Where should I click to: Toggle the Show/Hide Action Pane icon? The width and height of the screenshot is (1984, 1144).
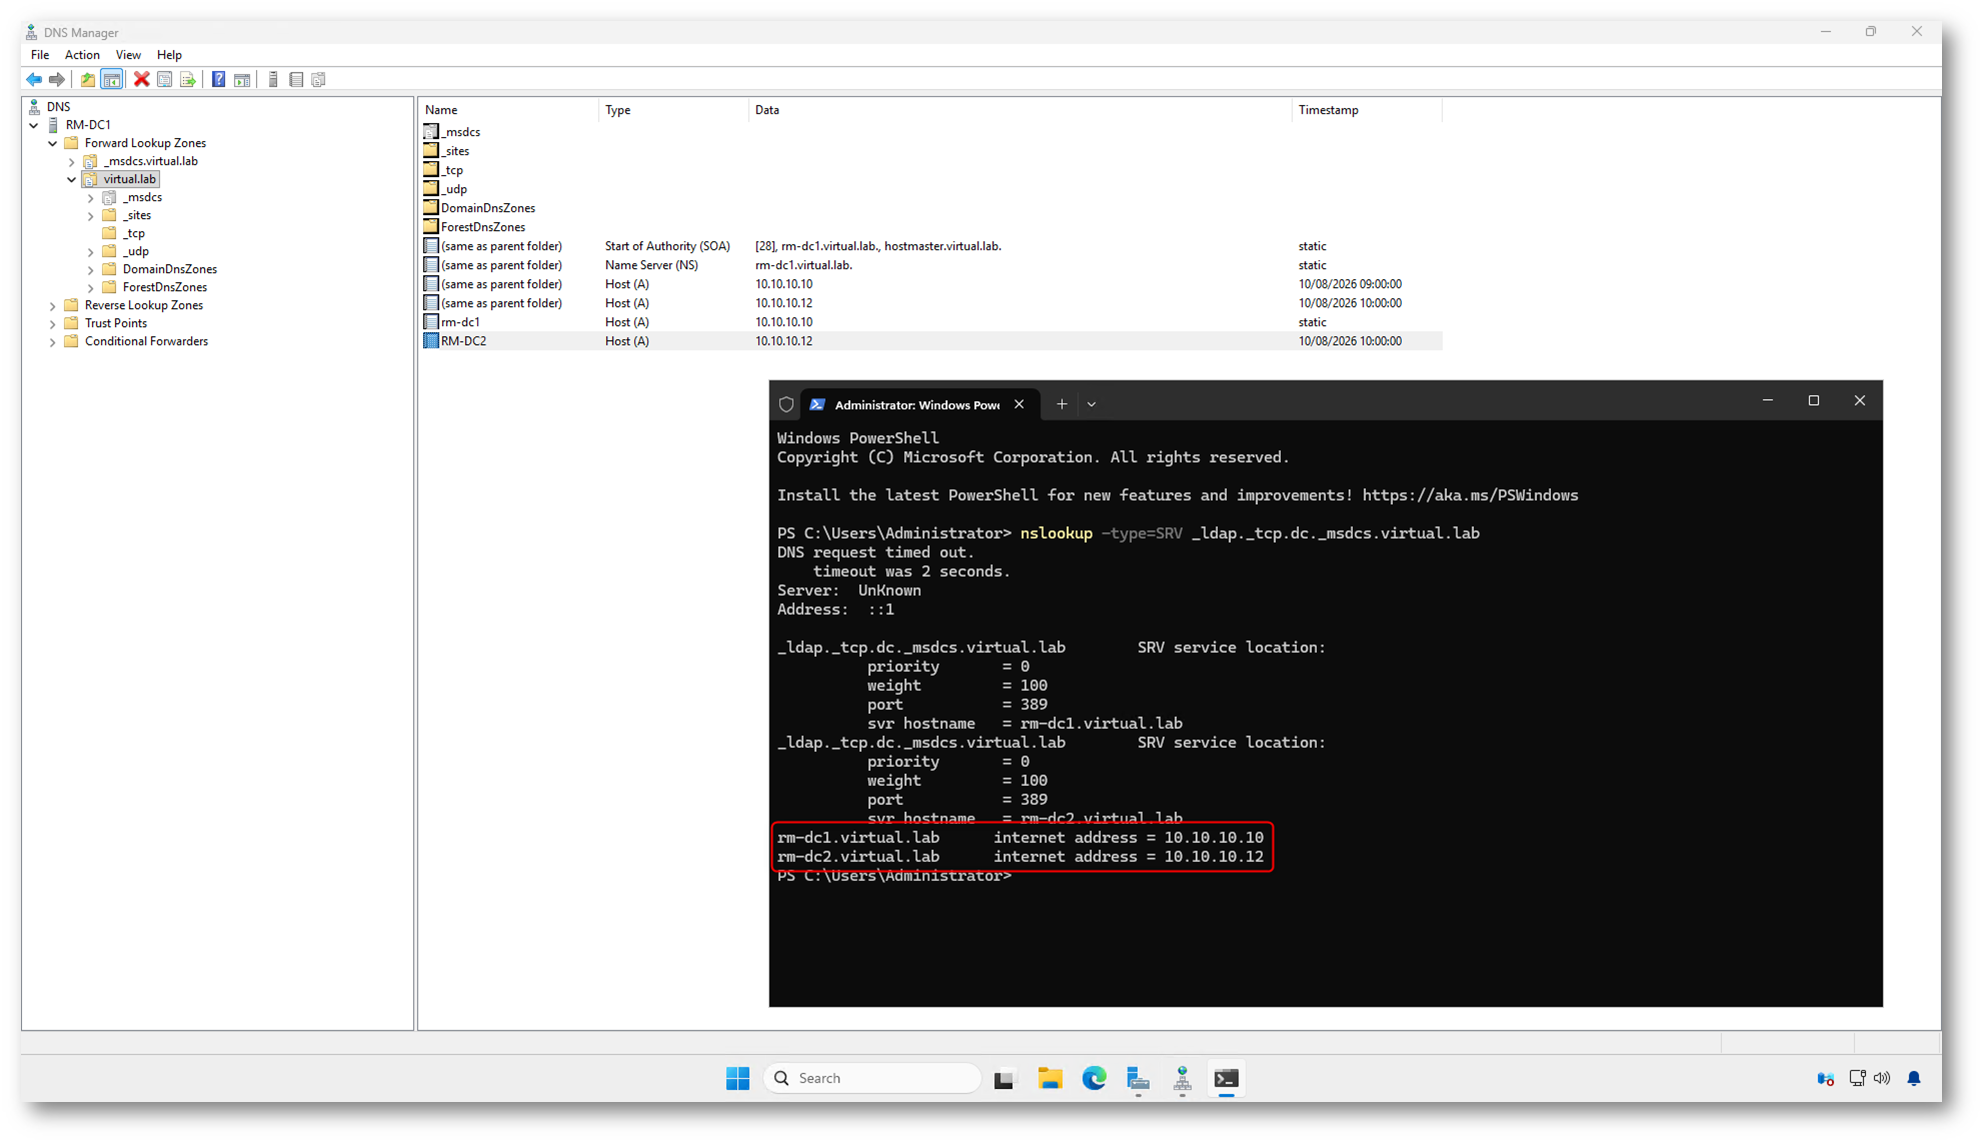[242, 79]
